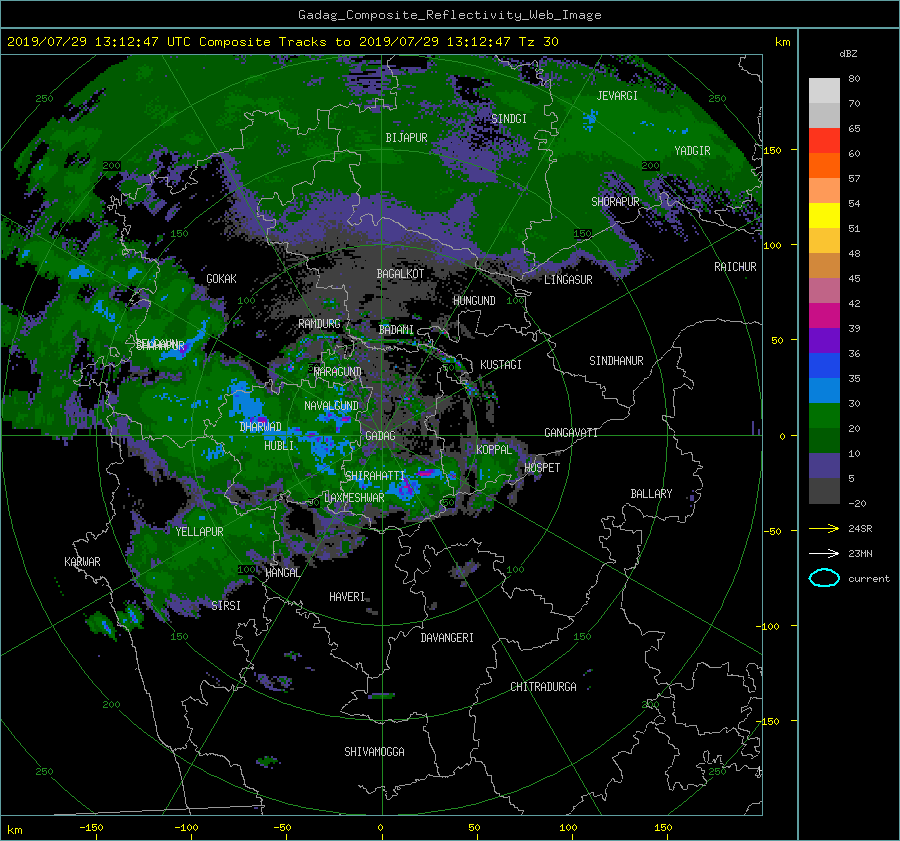
Task: Click the CHITRADURGA city label
Action: tap(543, 687)
